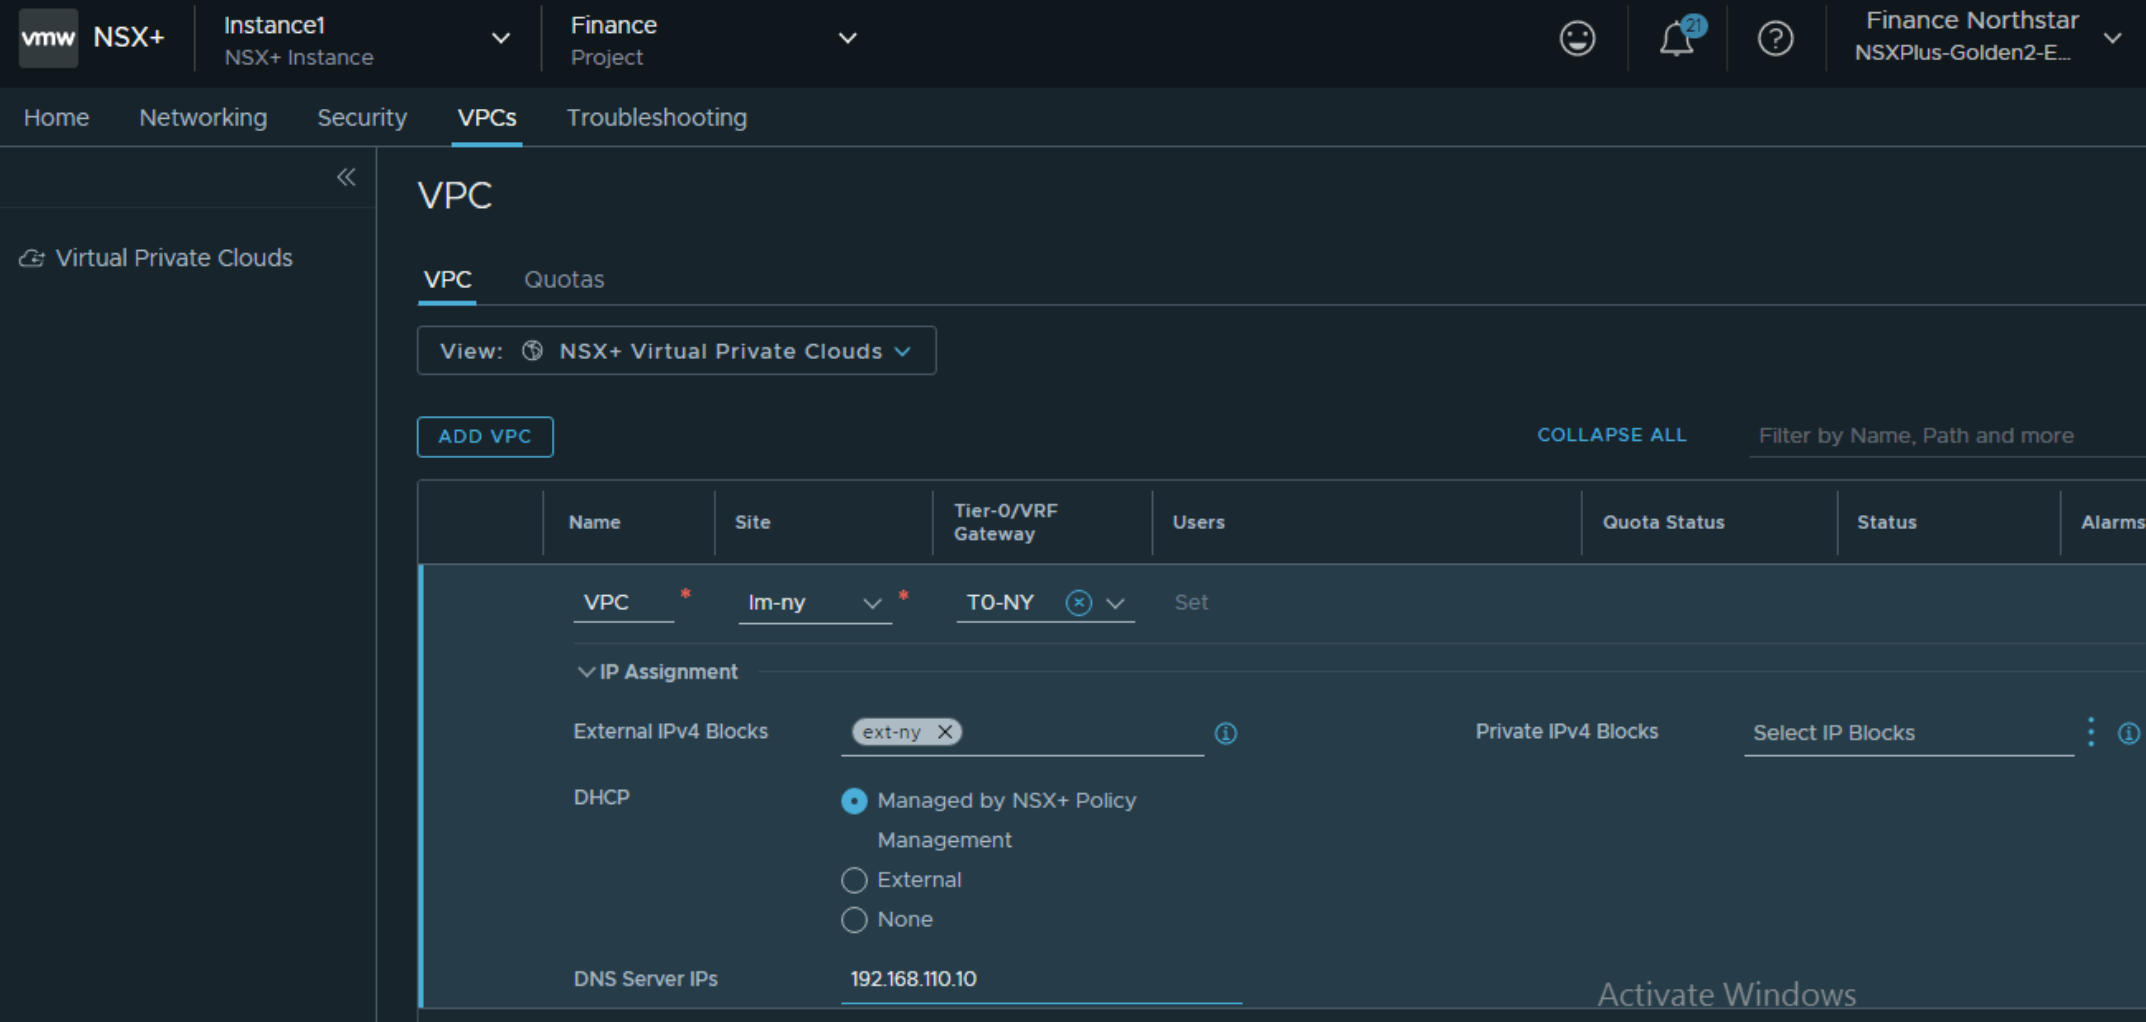Click the Virtual Private Clouds cloud icon
2146x1022 pixels.
coord(32,258)
